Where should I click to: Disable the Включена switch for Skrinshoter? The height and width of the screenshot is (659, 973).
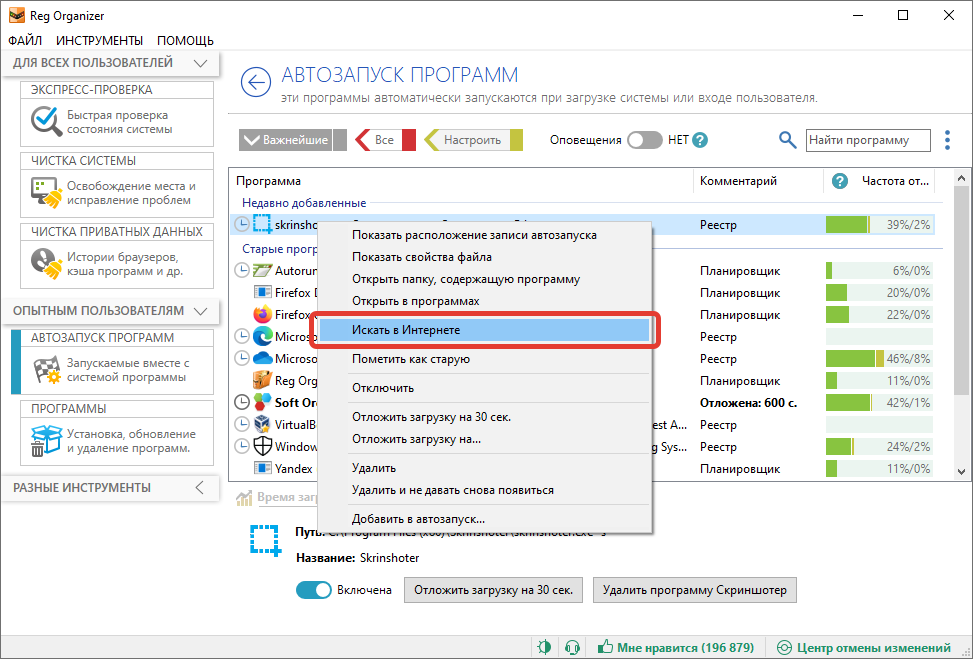coord(313,590)
